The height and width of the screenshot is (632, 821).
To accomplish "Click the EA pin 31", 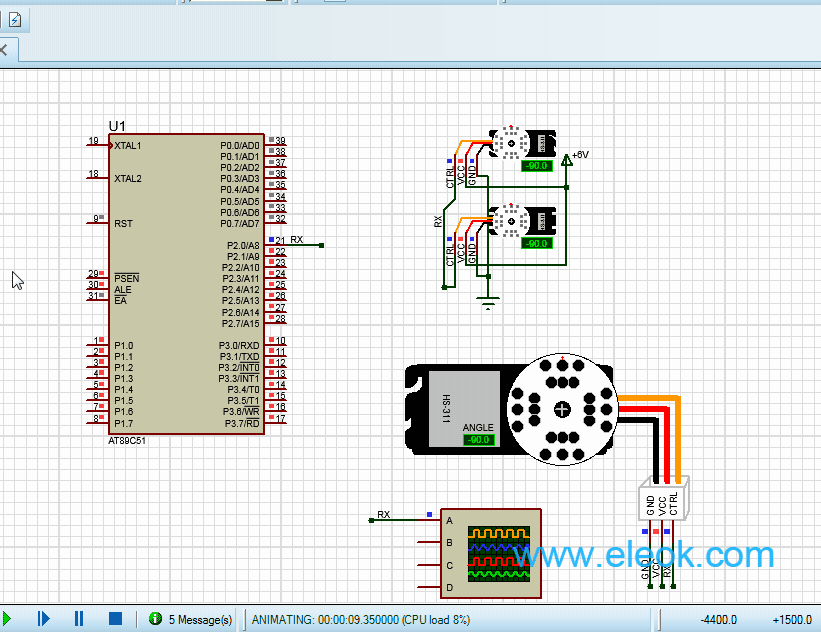I will pos(97,300).
